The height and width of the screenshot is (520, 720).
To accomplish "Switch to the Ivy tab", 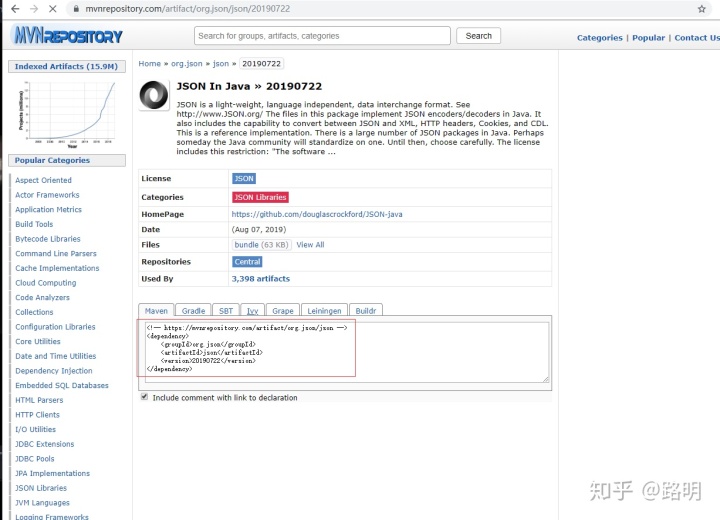I will (x=253, y=311).
